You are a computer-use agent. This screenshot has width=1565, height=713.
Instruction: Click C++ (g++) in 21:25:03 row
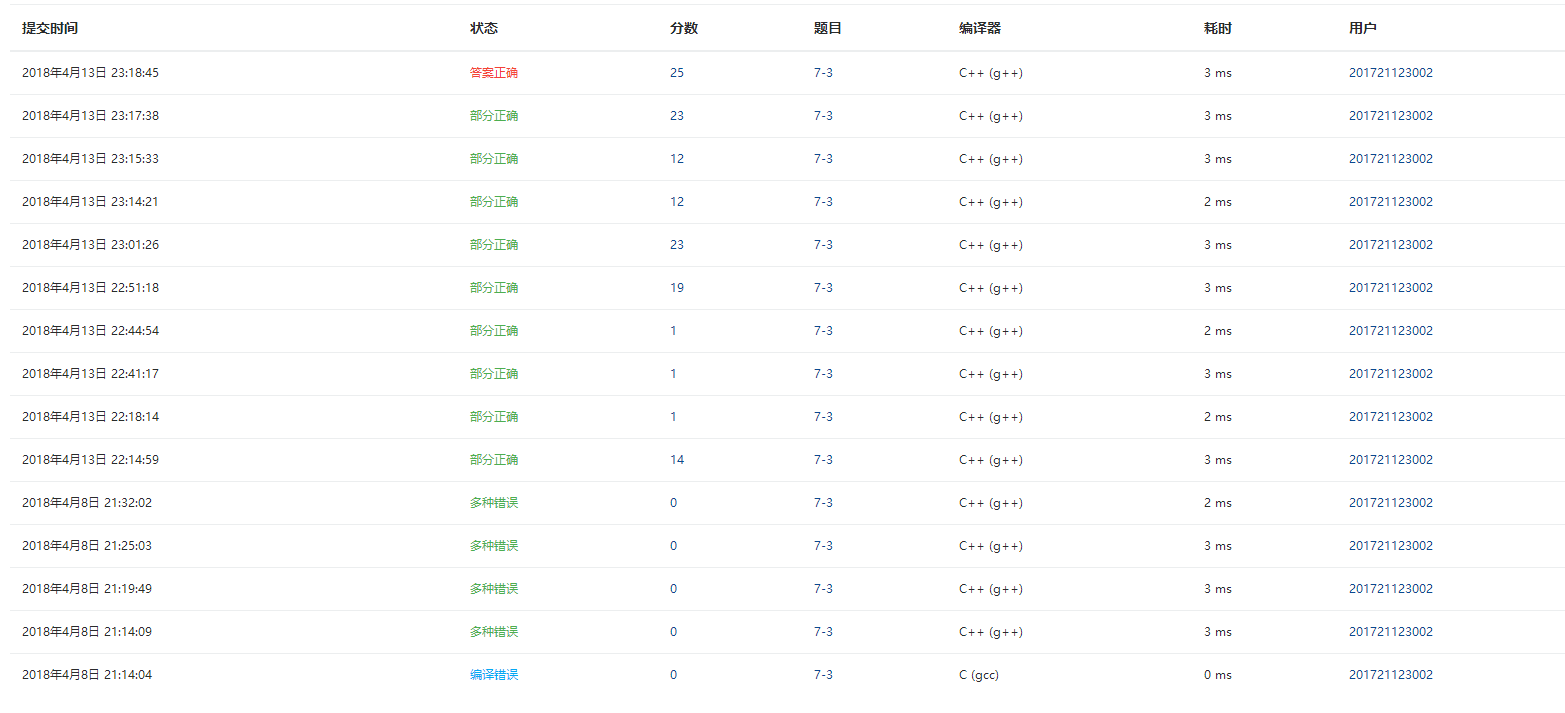990,546
